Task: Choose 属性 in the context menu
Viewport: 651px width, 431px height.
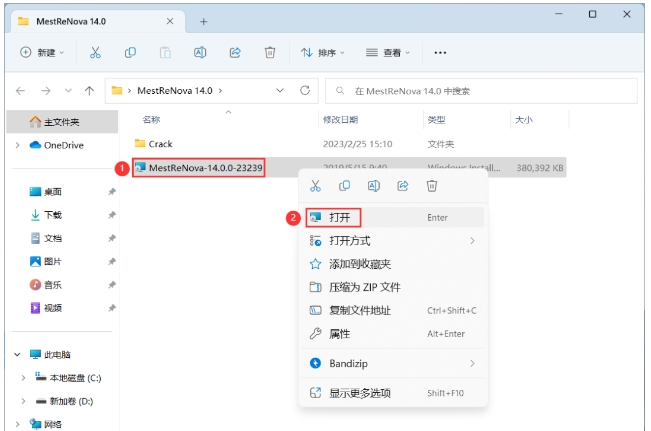Action: coord(394,334)
